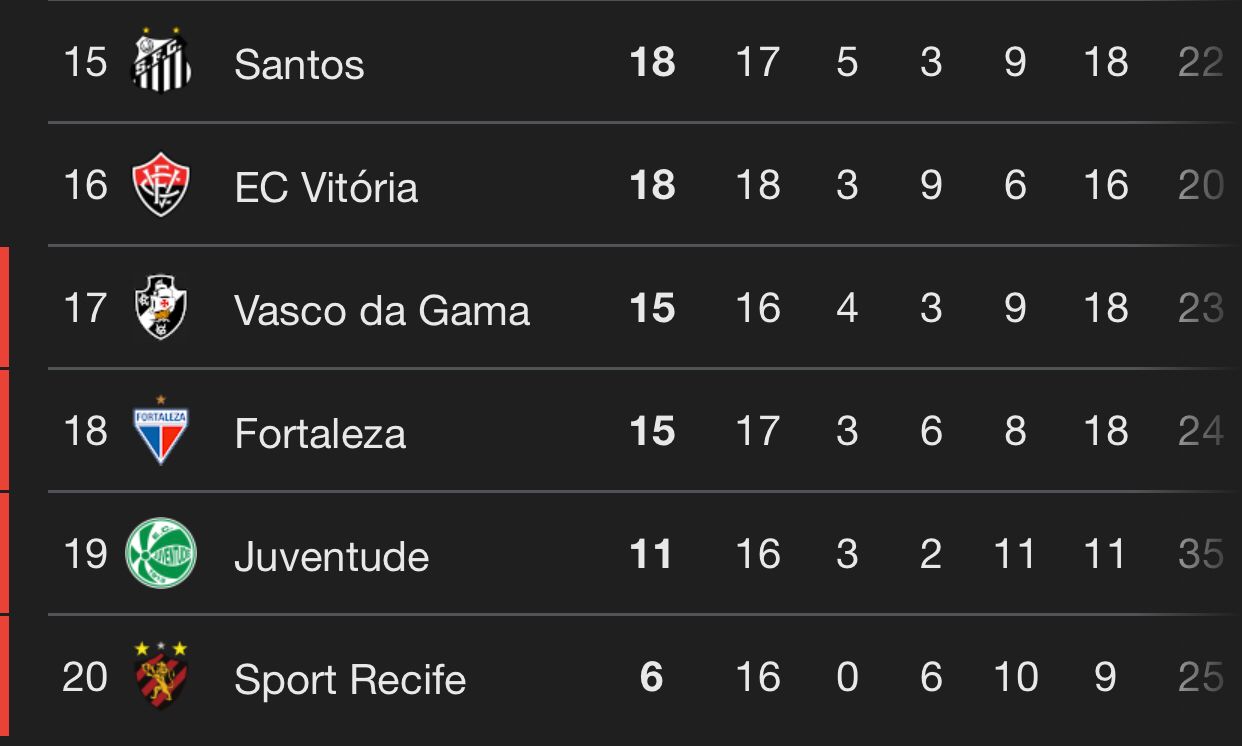Viewport: 1242px width, 746px height.
Task: View the Juventude team details
Action: [x=331, y=557]
